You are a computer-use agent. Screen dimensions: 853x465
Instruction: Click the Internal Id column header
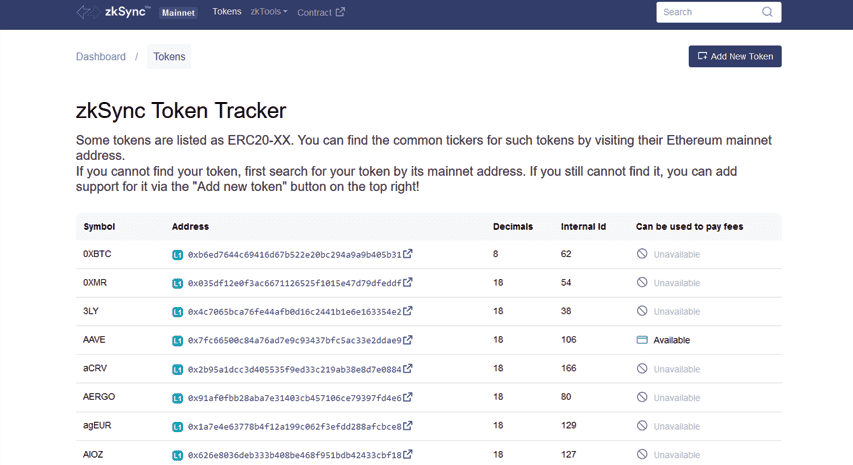coord(583,227)
